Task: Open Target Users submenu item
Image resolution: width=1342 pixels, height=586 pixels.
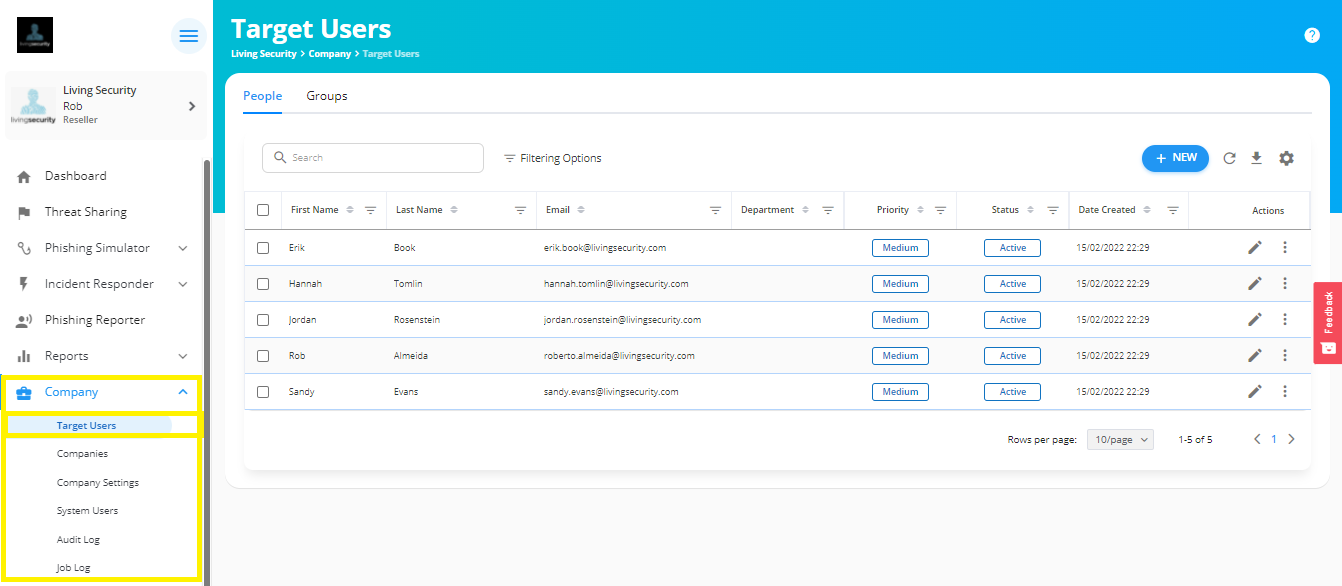Action: click(86, 426)
